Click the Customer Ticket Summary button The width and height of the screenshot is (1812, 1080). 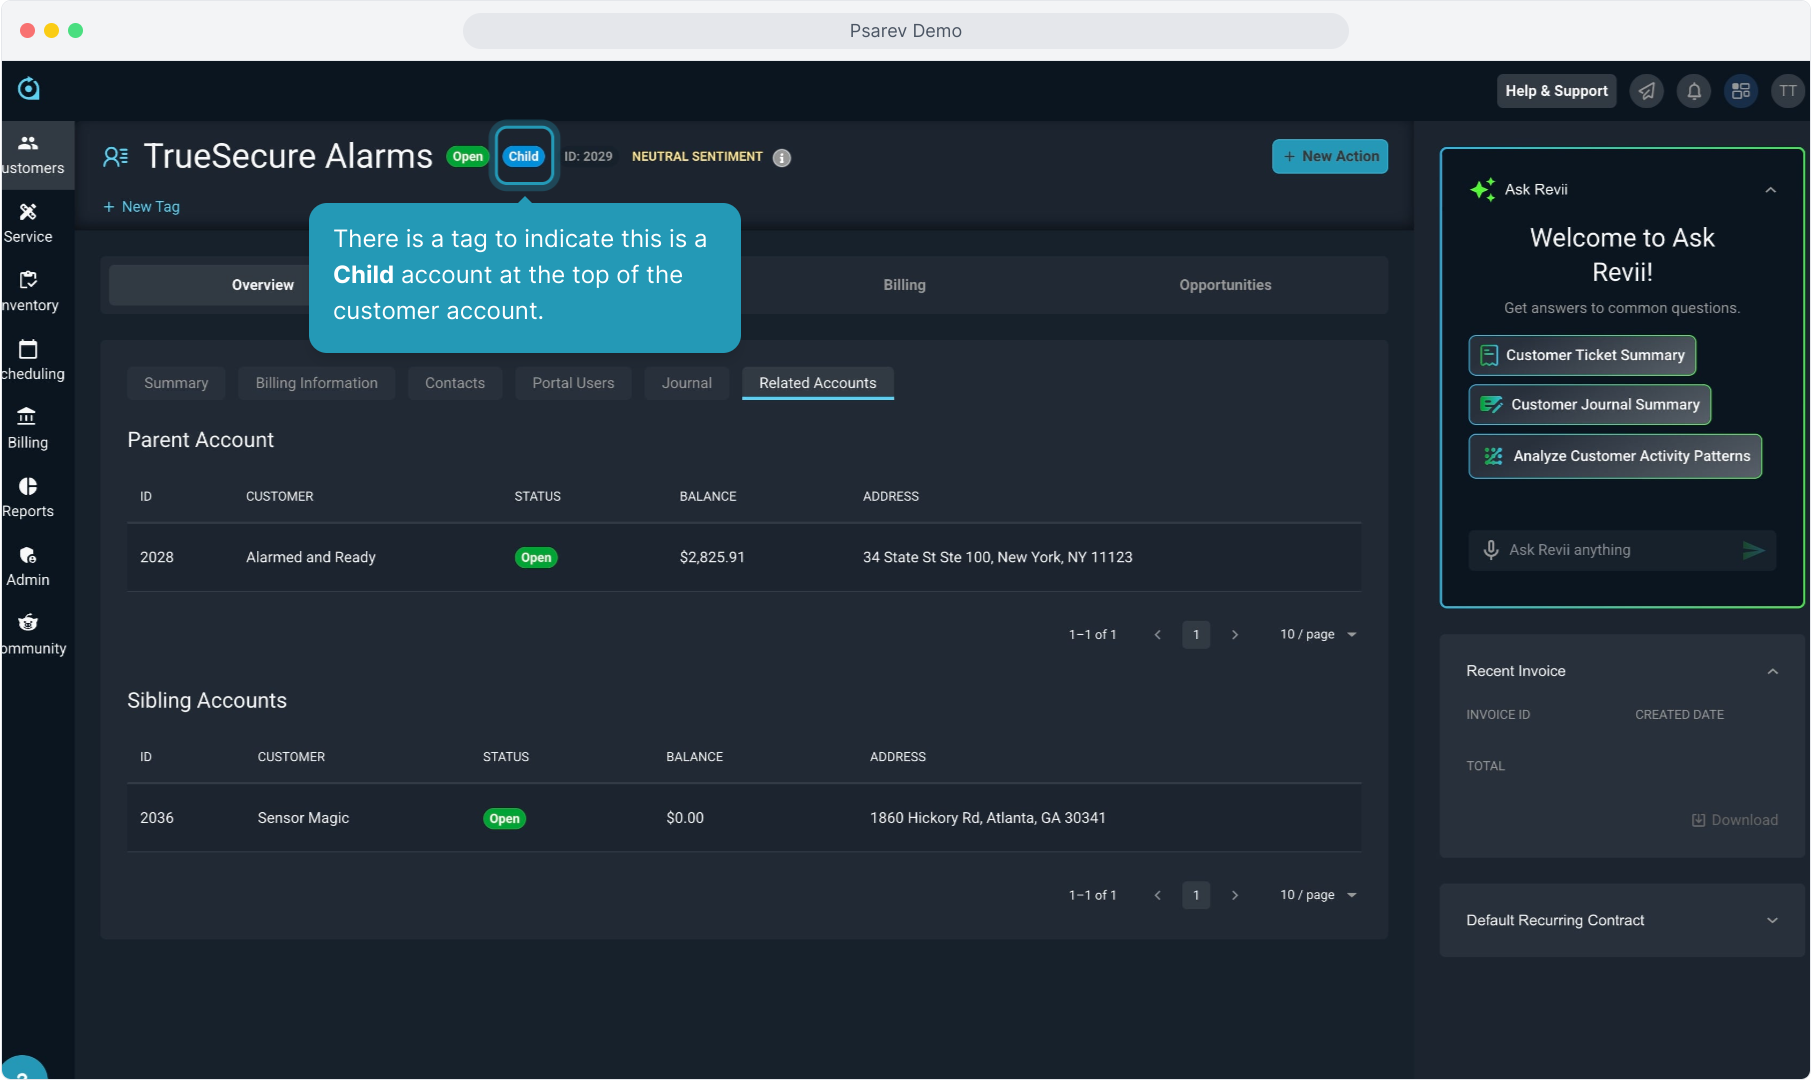pyautogui.click(x=1581, y=355)
